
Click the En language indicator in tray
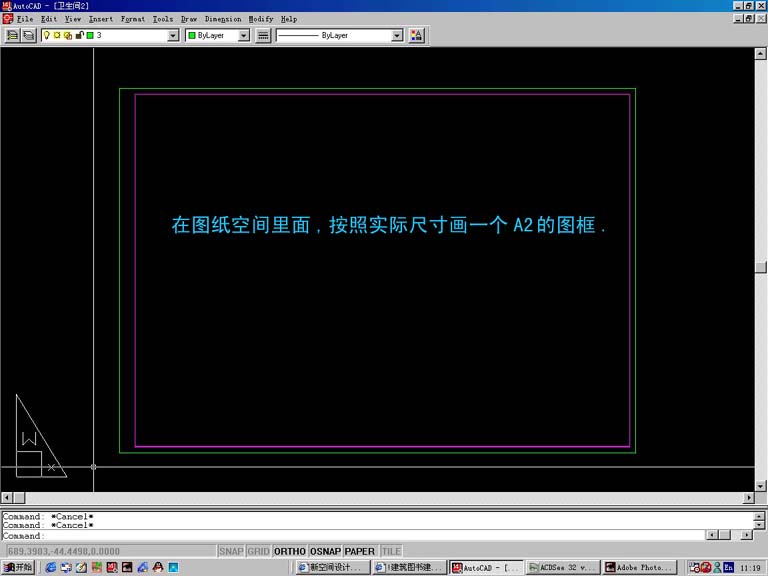(728, 567)
